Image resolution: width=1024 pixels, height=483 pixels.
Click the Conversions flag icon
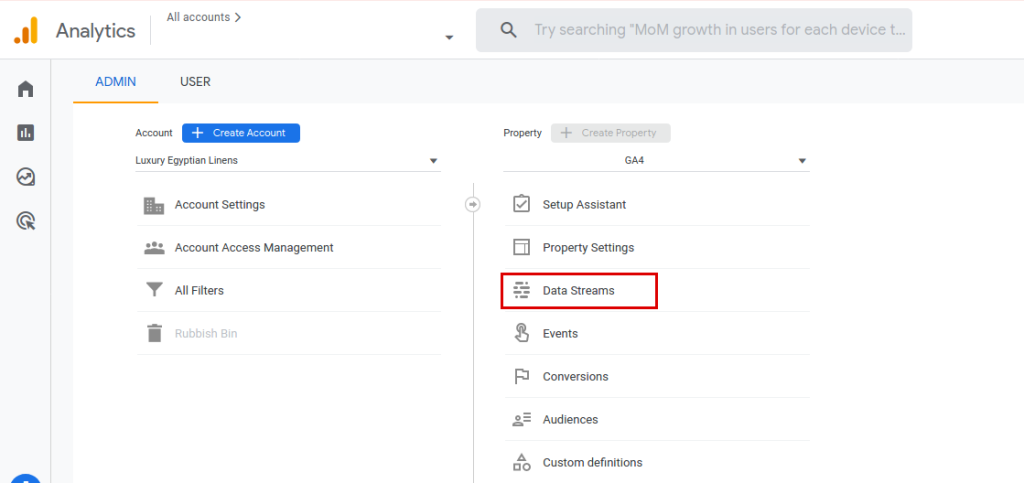[x=521, y=377]
